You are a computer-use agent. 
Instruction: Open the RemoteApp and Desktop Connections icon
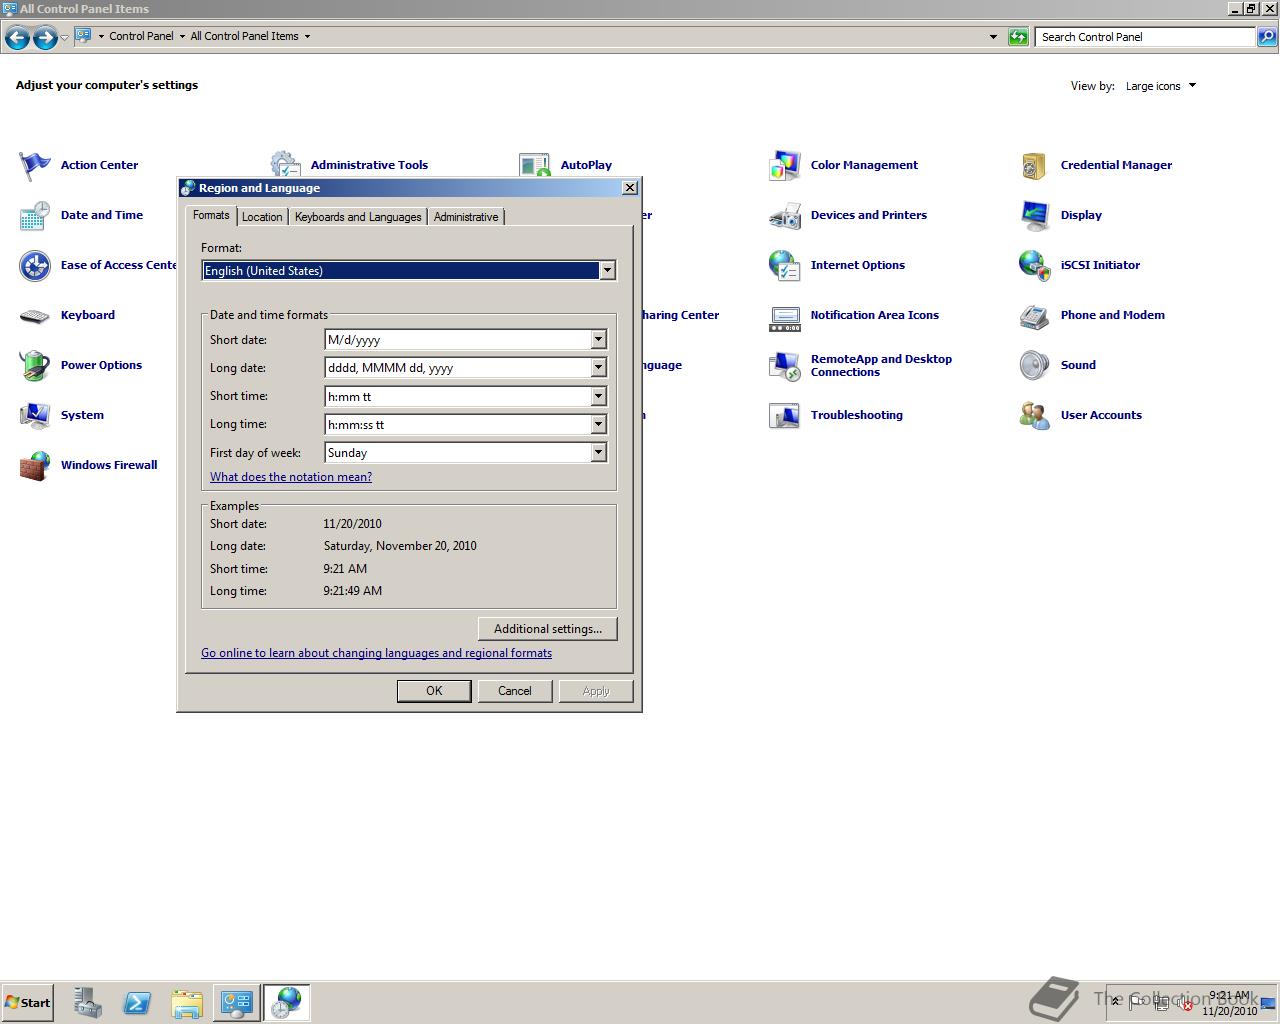coord(785,366)
